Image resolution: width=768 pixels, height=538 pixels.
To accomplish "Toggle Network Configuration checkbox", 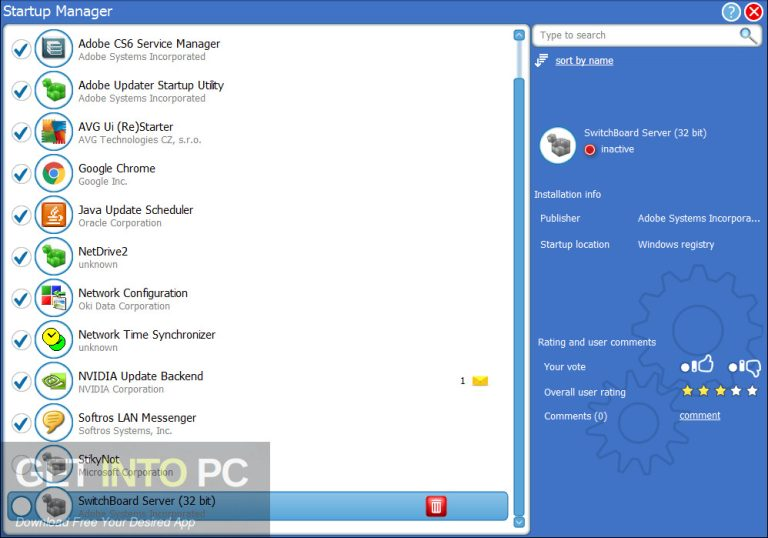I will [21, 298].
